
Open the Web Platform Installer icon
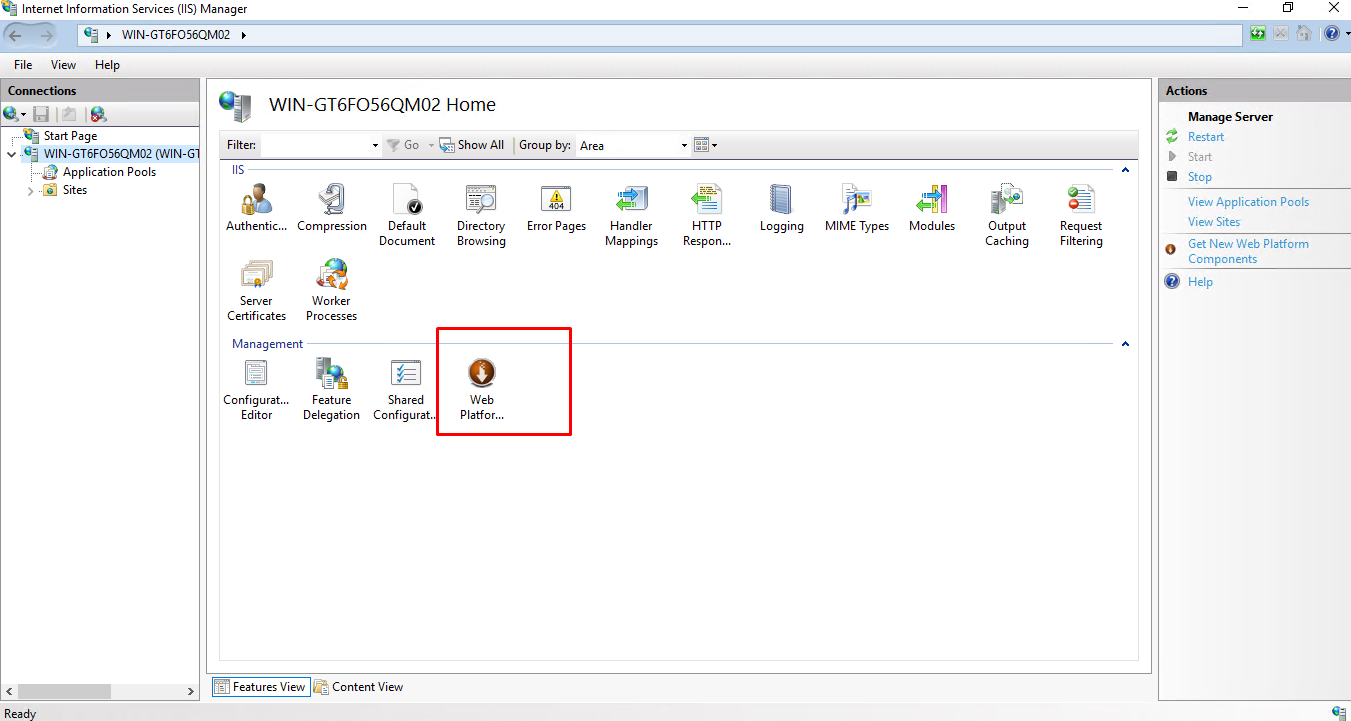[x=481, y=389]
